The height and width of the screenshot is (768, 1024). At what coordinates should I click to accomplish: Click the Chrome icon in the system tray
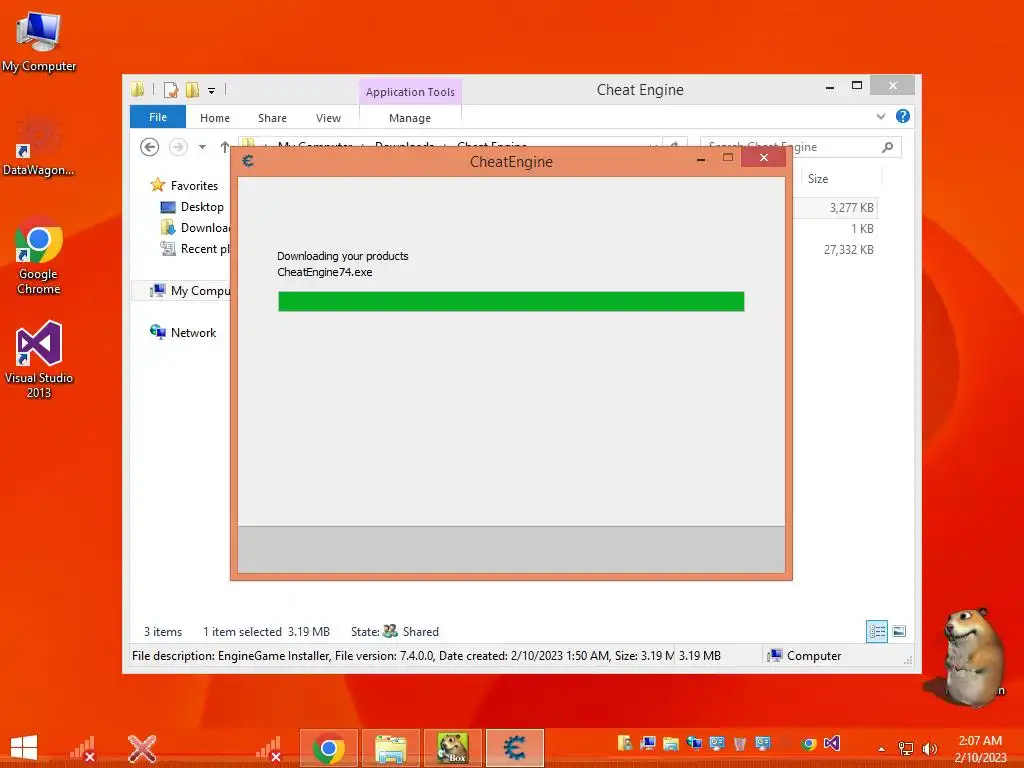809,744
